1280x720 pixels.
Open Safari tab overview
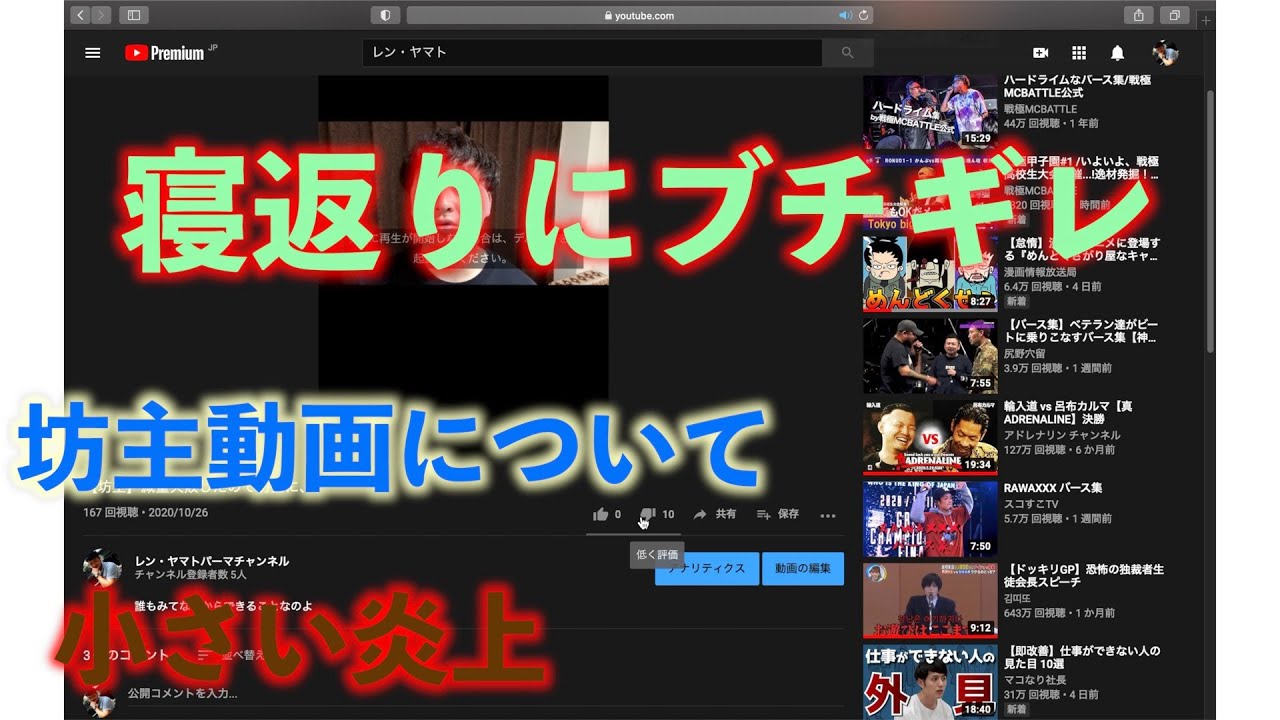click(x=1173, y=15)
